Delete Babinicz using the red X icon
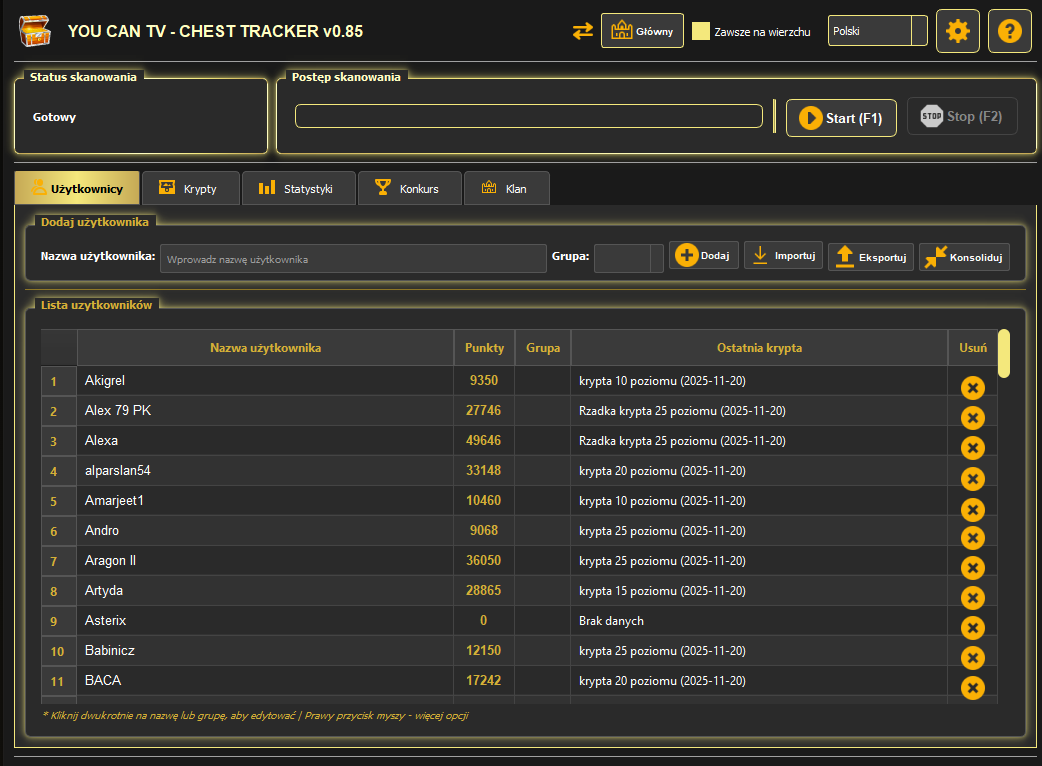Viewport: 1042px width, 766px height. [x=973, y=658]
